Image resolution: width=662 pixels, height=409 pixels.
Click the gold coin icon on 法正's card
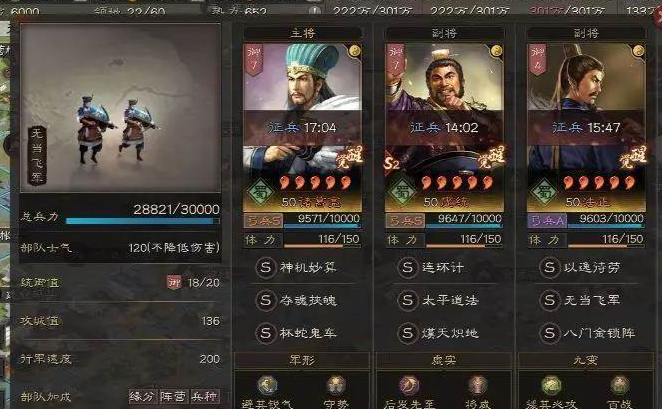(x=638, y=51)
